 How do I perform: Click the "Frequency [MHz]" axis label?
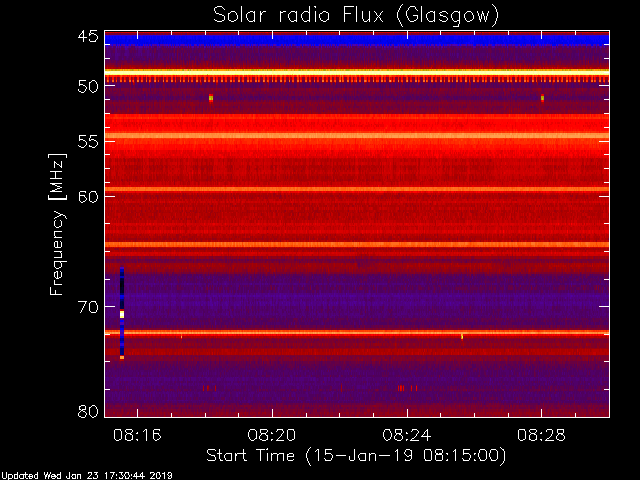57,224
